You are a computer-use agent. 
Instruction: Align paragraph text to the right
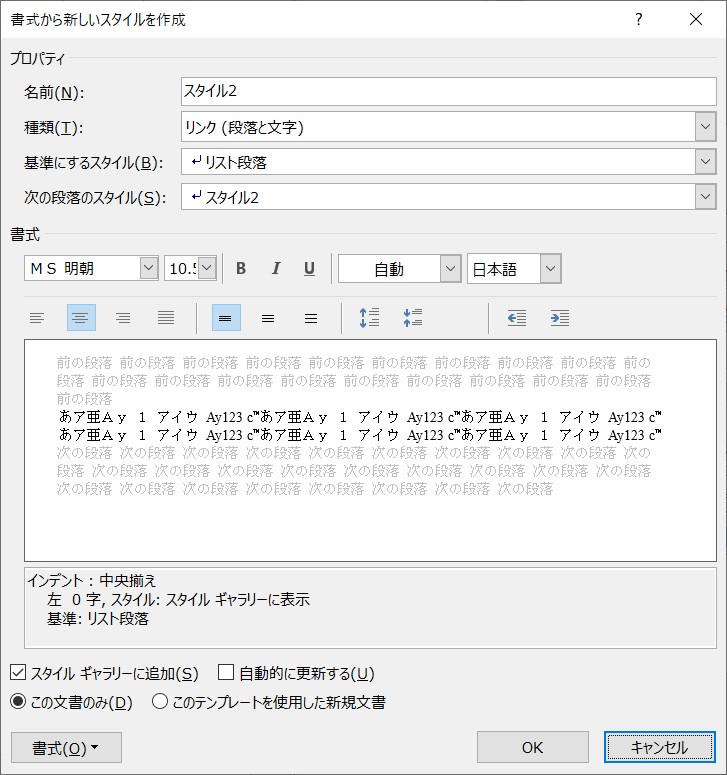(x=123, y=317)
